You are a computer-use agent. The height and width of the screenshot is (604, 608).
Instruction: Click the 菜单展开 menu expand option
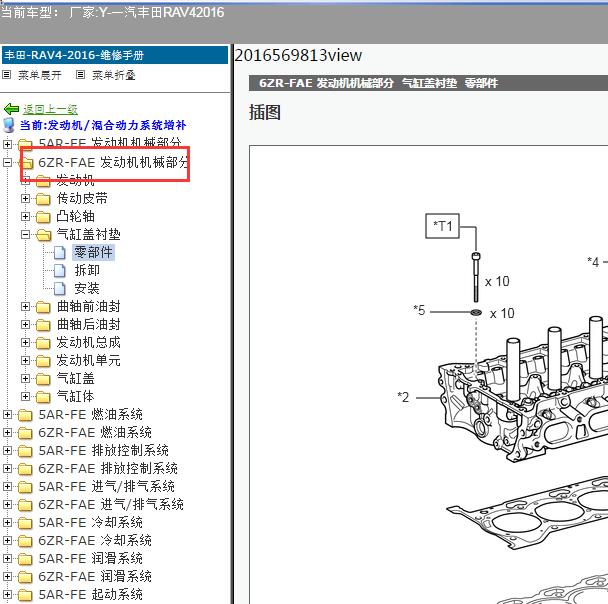[x=40, y=75]
